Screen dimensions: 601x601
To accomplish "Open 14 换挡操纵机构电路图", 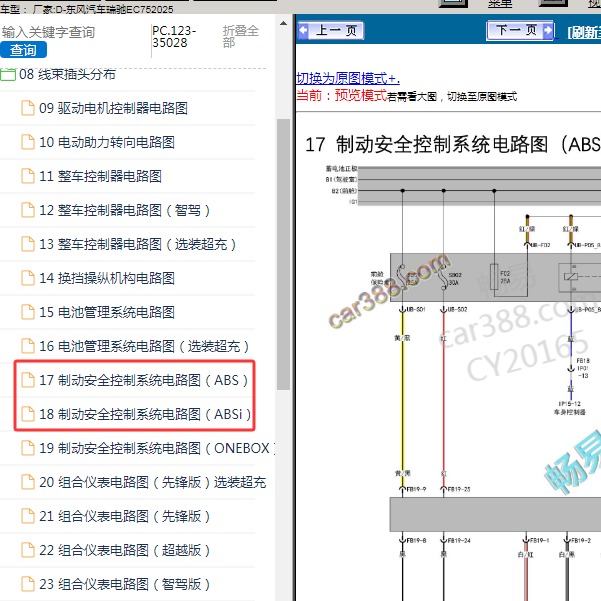I will 107,278.
